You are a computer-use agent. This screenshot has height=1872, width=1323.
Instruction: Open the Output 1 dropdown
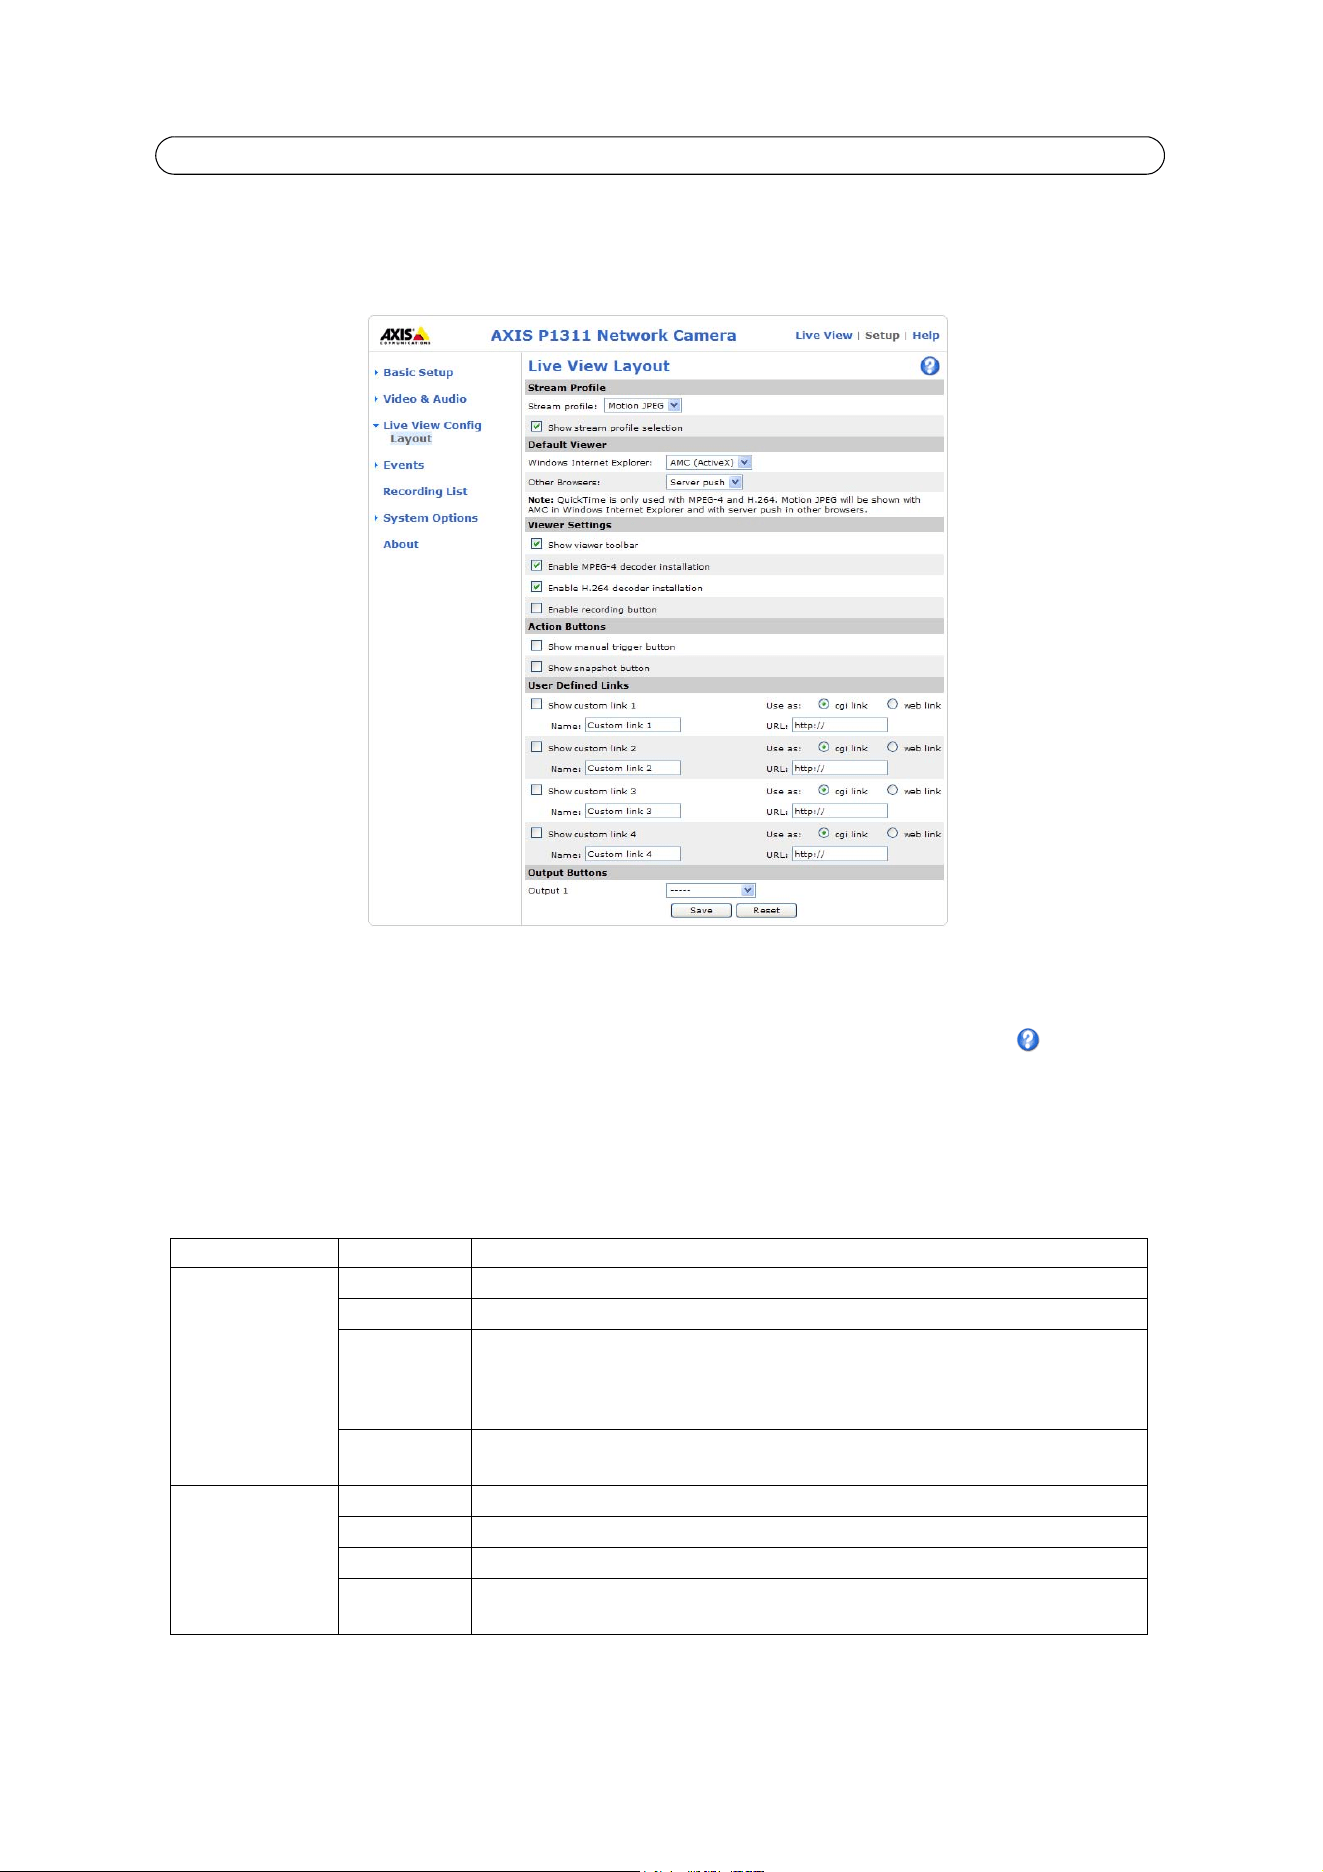(711, 890)
